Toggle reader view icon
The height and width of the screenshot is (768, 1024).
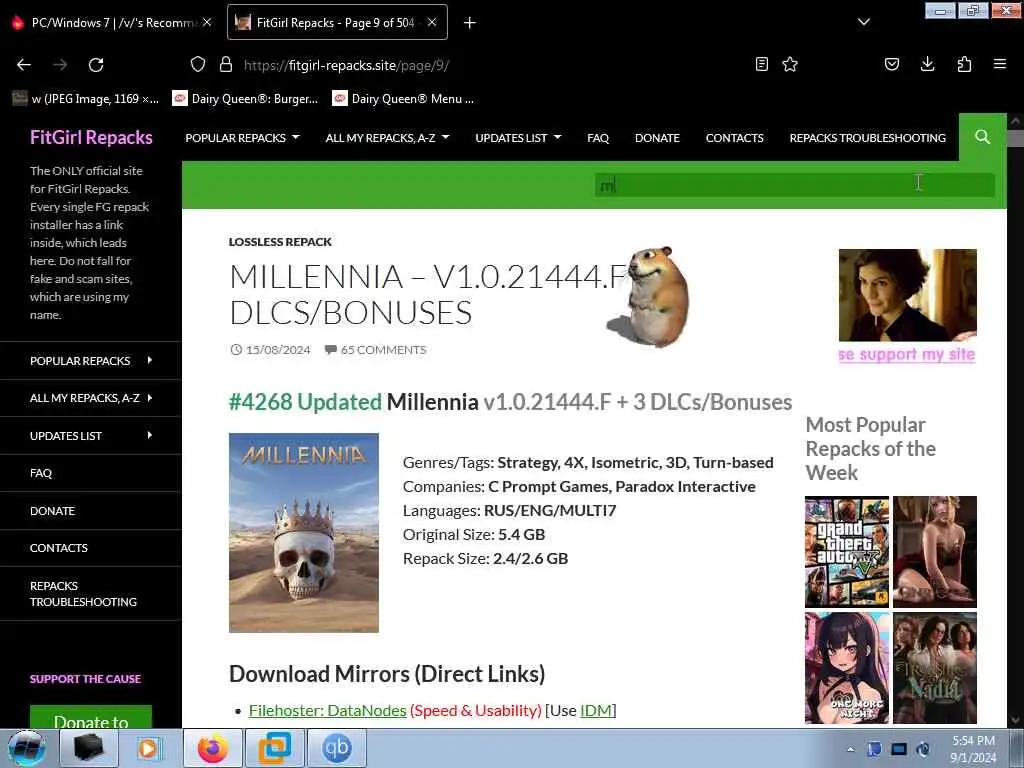(761, 64)
